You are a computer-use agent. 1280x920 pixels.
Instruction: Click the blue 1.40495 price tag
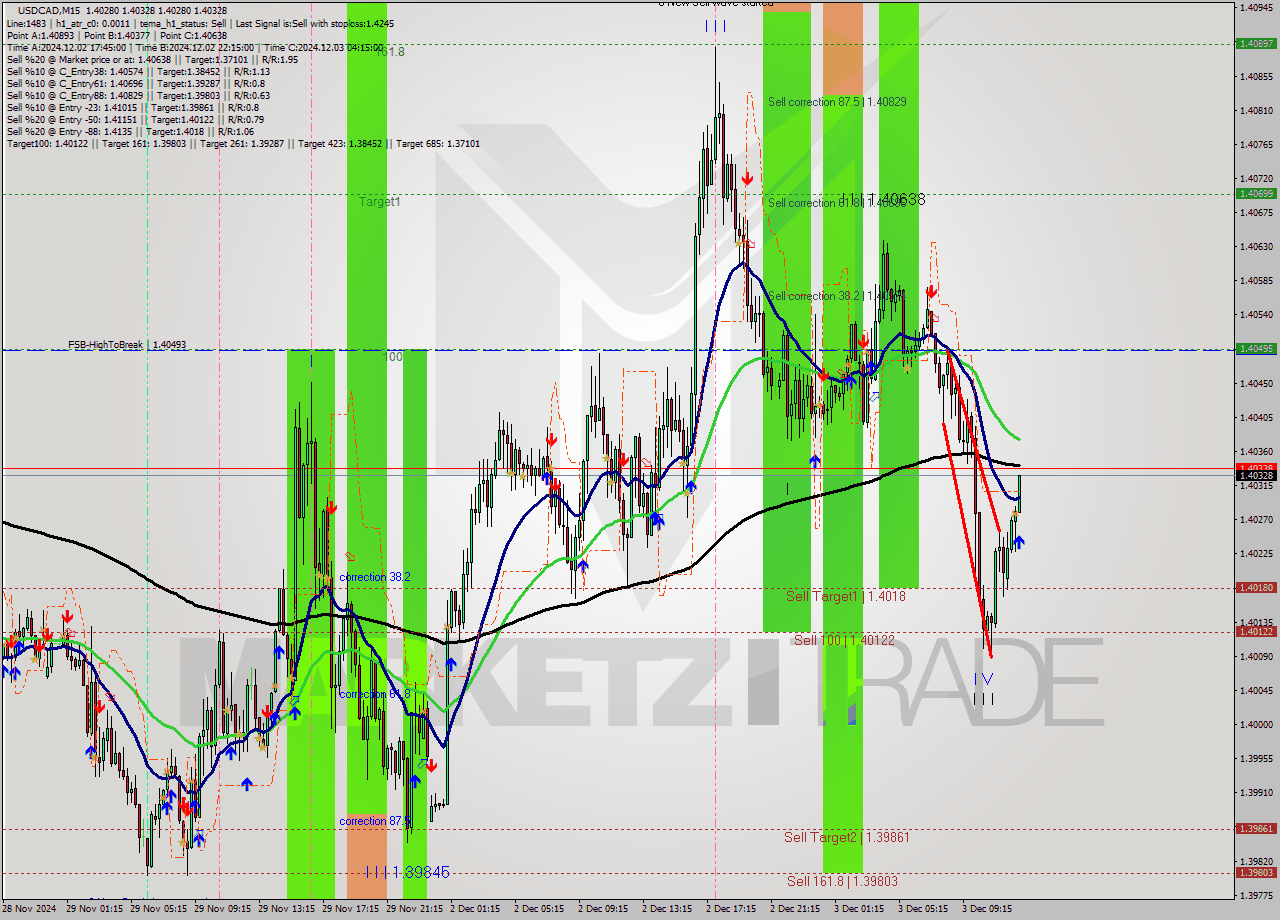click(1255, 349)
